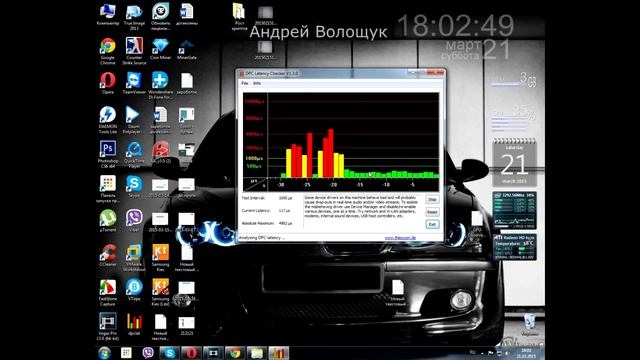
Task: Click the Stop button in DPC Latency Checker
Action: pos(432,199)
